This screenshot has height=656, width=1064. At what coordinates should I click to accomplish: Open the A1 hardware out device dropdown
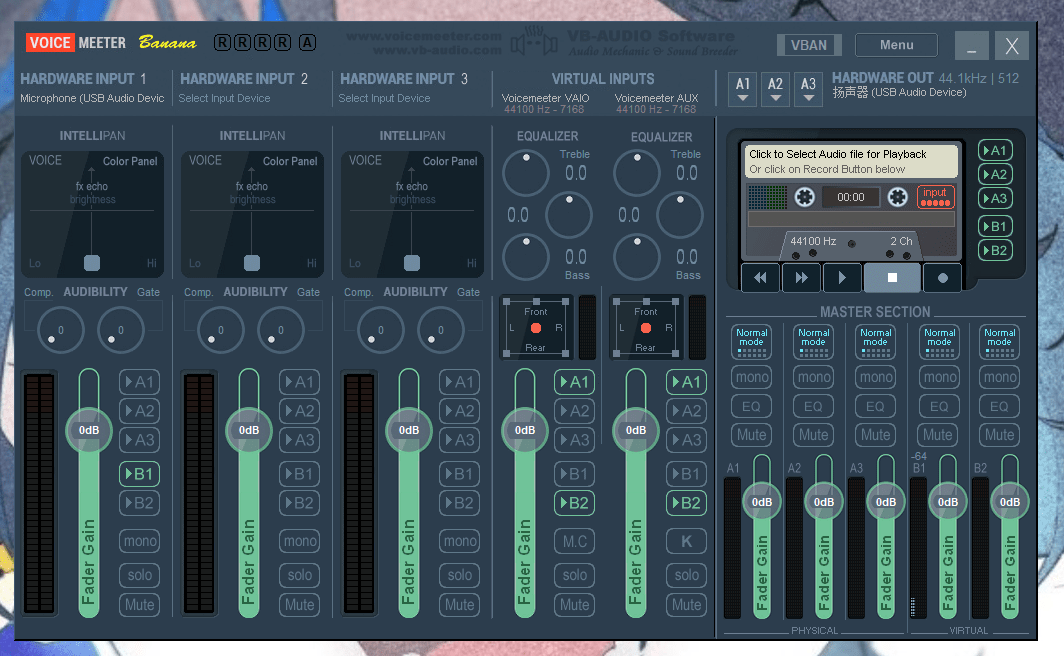(742, 88)
